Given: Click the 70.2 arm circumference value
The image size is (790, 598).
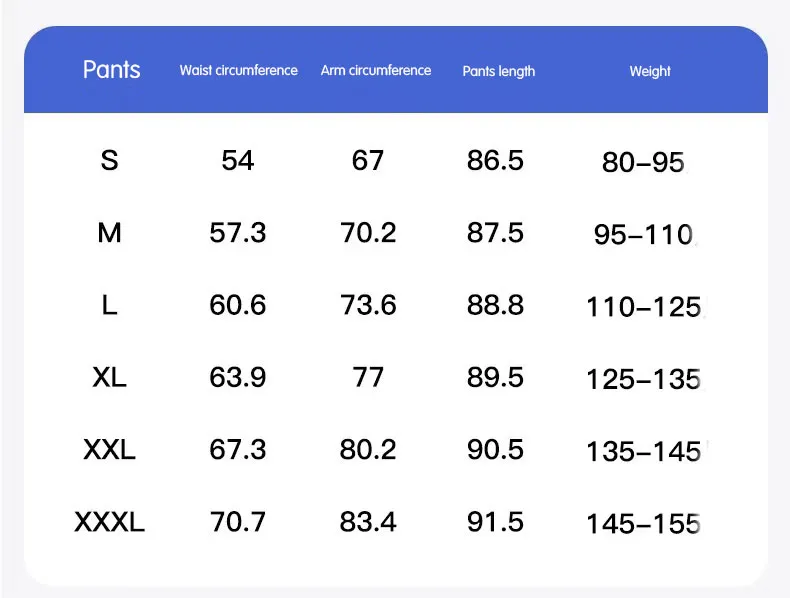Looking at the screenshot, I should pos(368,233).
